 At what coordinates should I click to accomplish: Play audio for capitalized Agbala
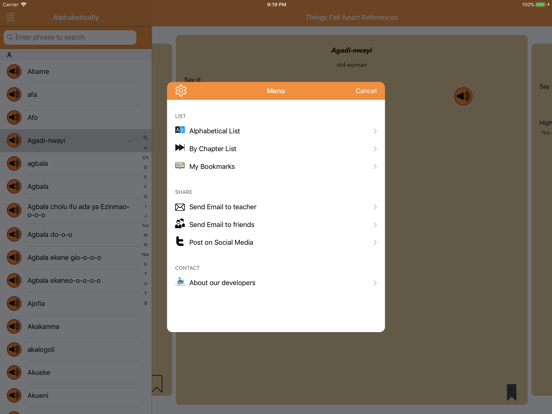(14, 187)
